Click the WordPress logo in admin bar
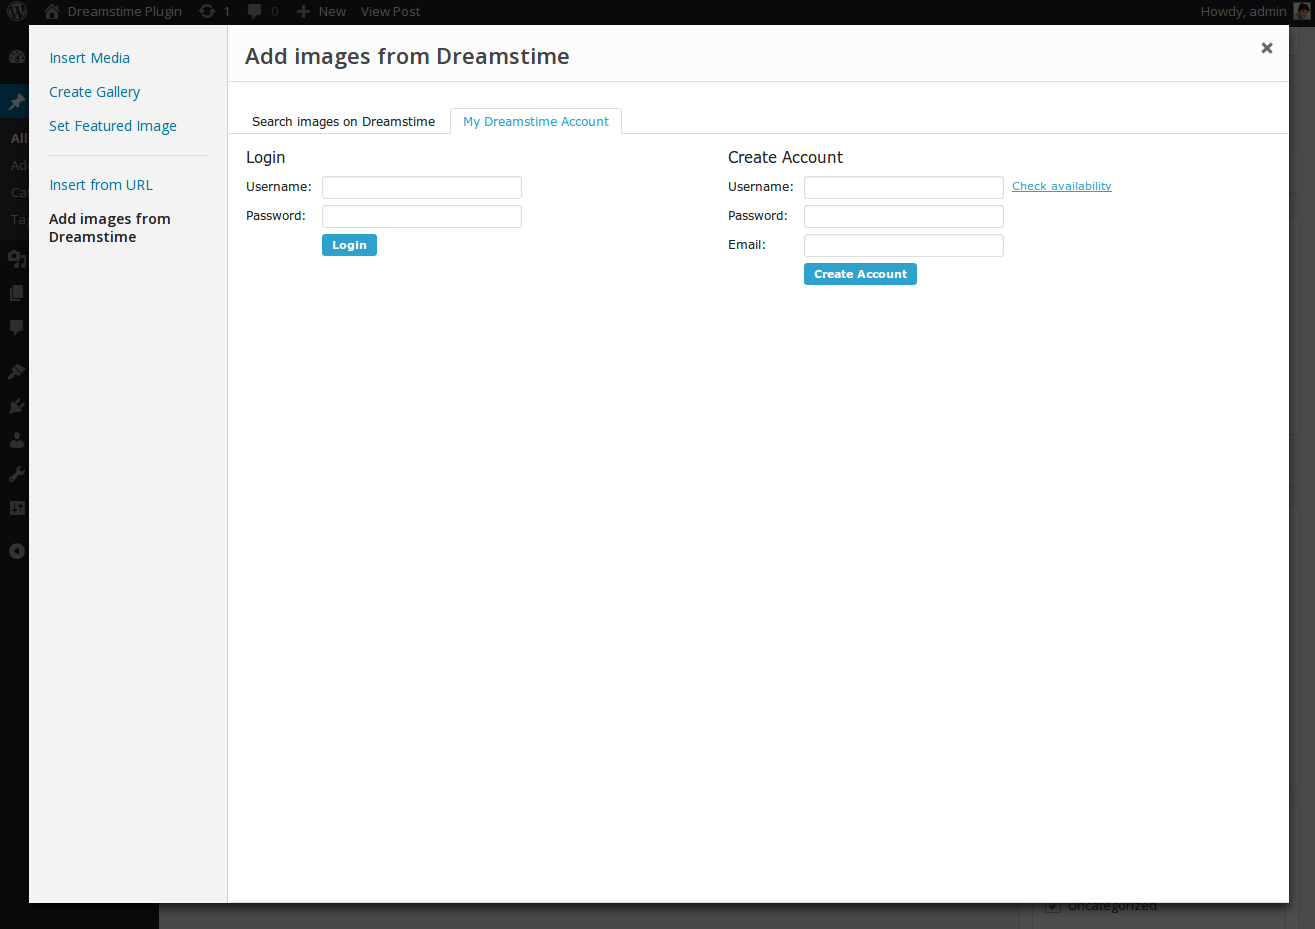Image resolution: width=1315 pixels, height=929 pixels. (x=17, y=11)
